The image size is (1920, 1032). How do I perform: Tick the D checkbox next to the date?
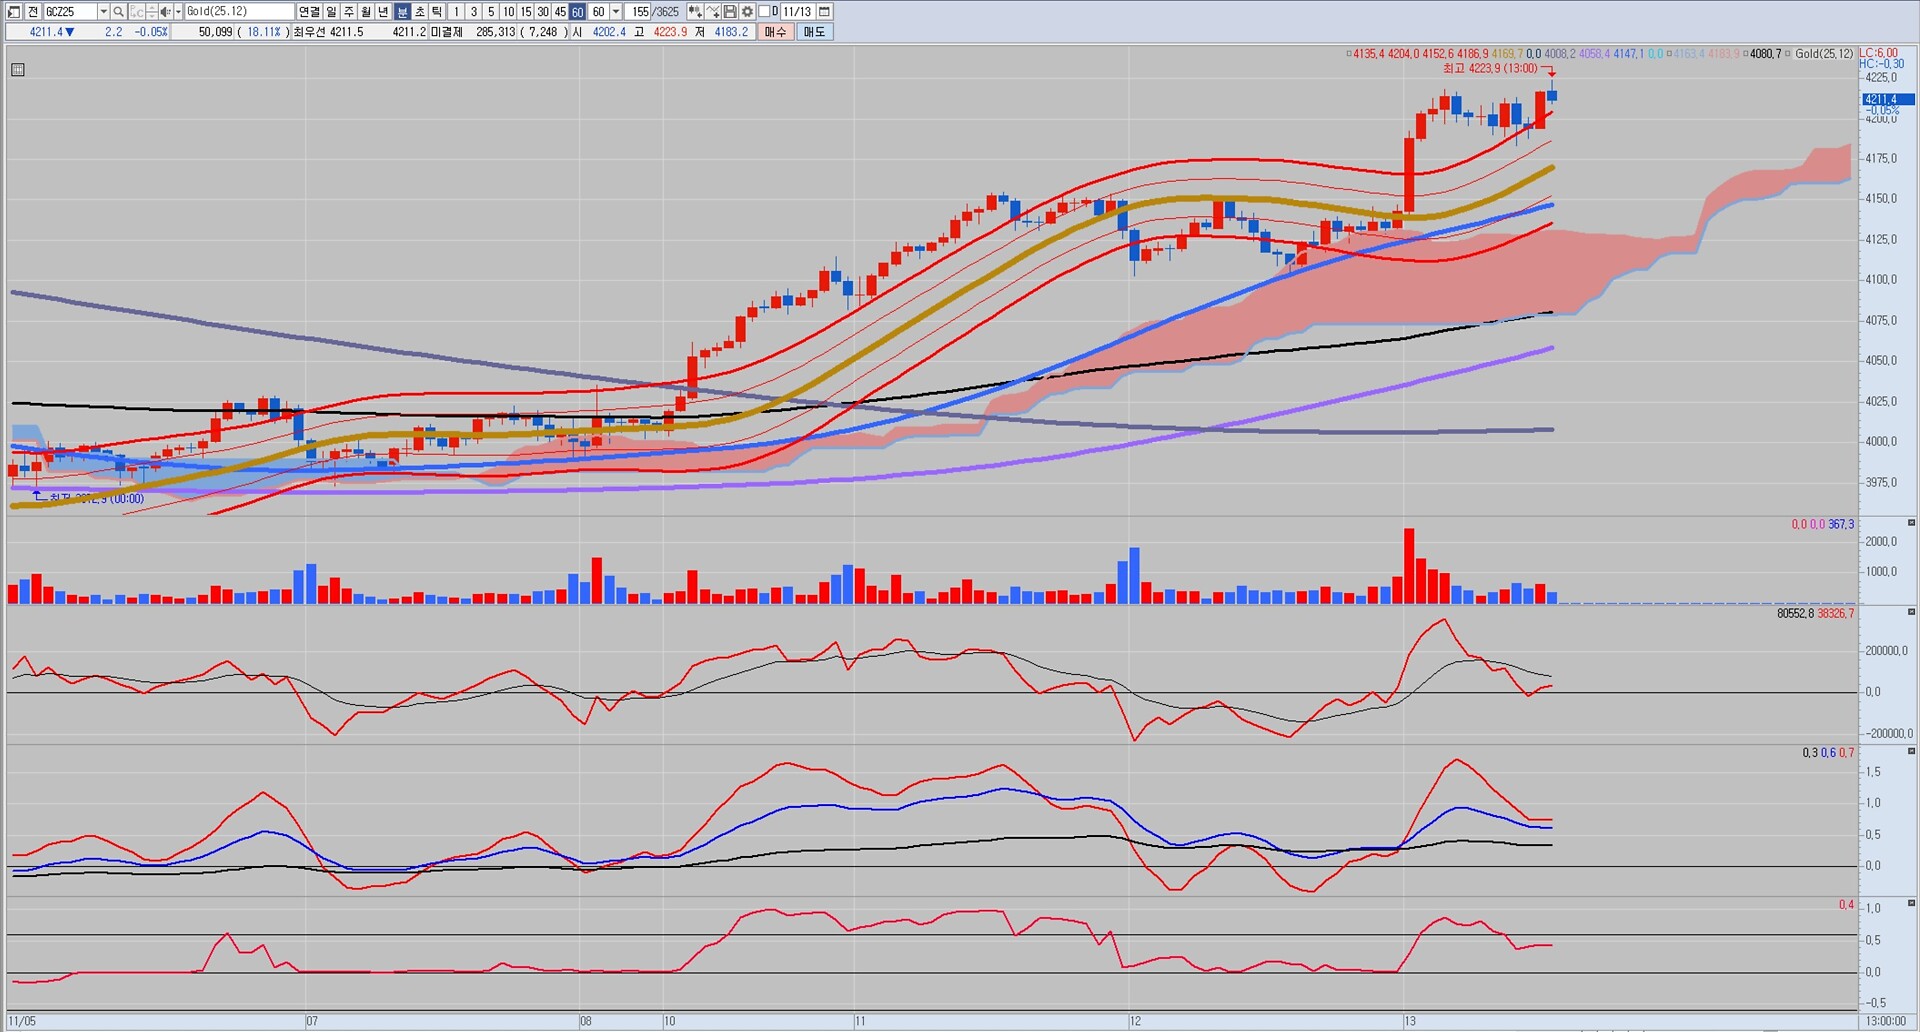click(x=764, y=12)
